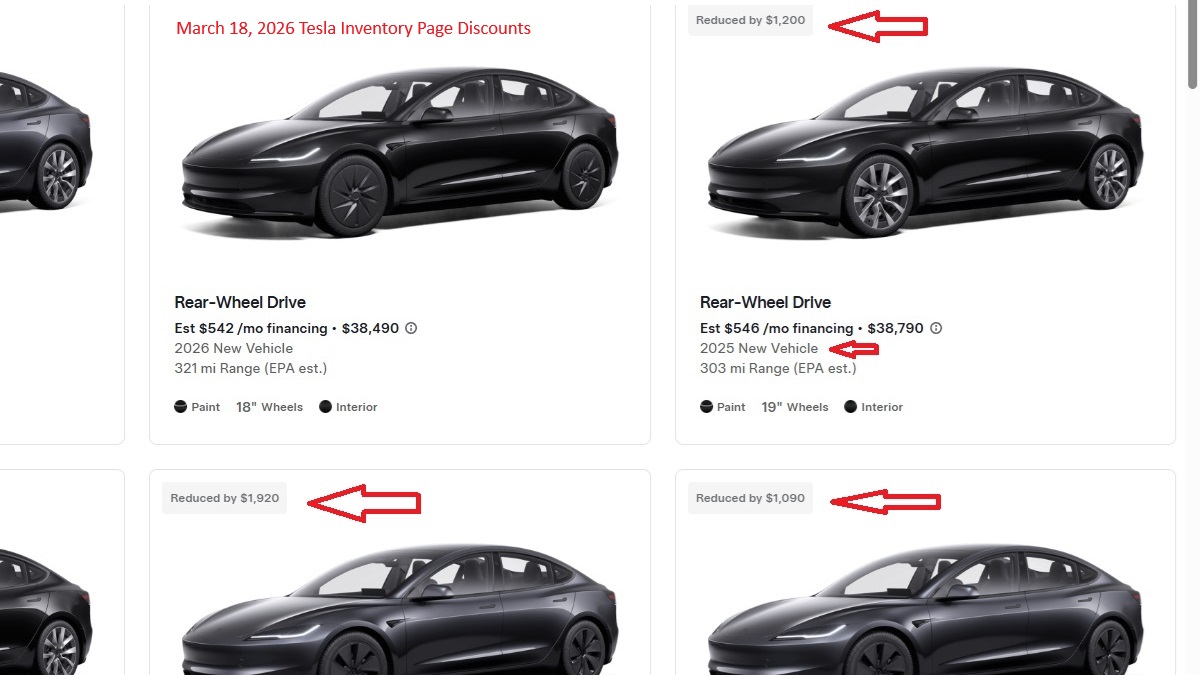Expand details on the 2026 Rear-Wheel Drive card
Screen dimensions: 1200x675
[x=399, y=225]
